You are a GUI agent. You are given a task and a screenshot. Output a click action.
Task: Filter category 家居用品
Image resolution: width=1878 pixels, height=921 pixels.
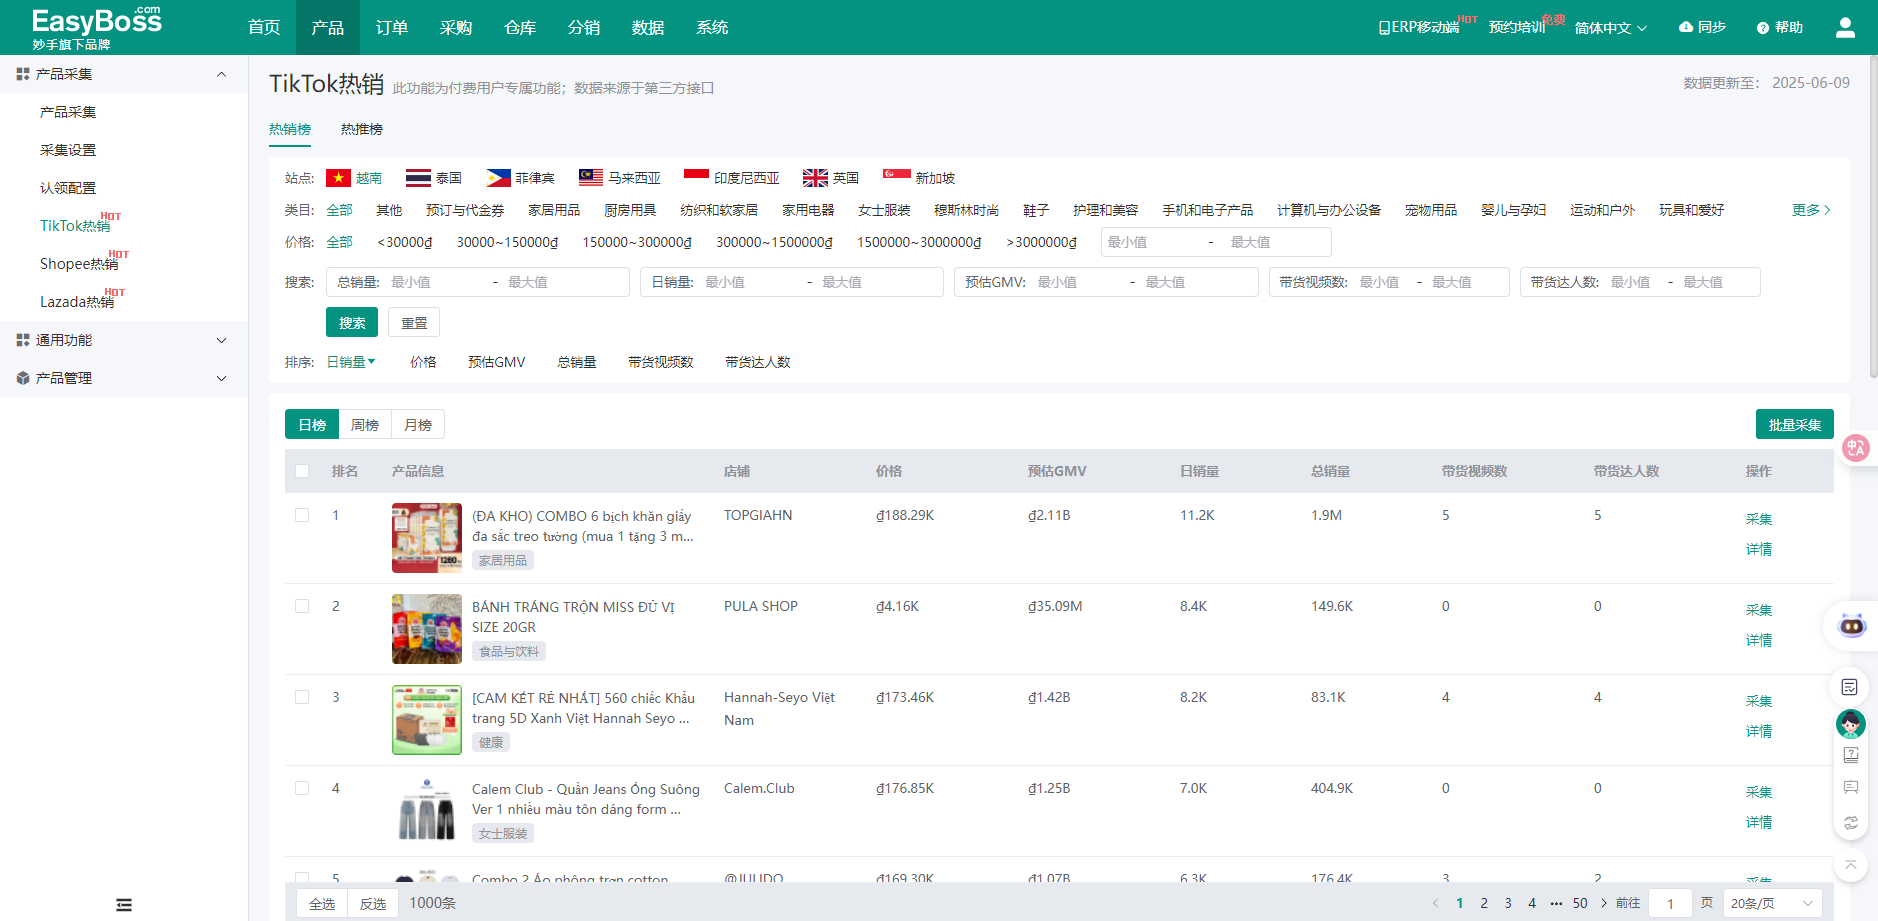pyautogui.click(x=554, y=210)
